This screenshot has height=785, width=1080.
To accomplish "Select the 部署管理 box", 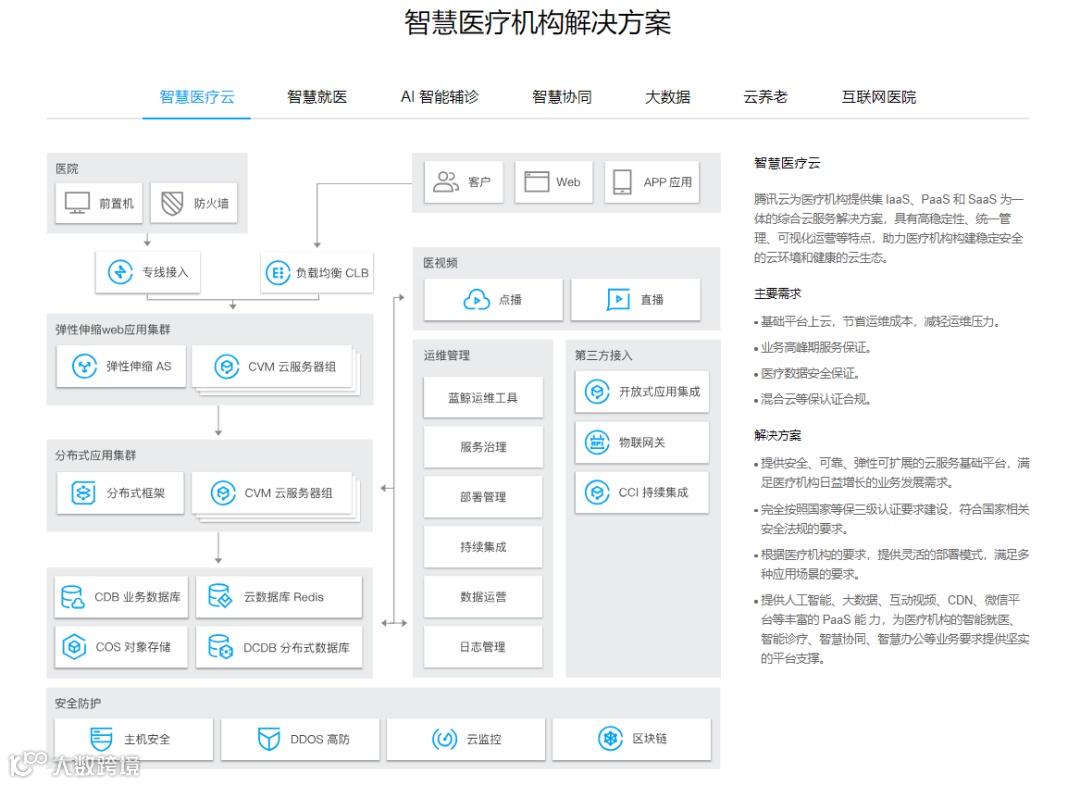I will click(x=483, y=496).
